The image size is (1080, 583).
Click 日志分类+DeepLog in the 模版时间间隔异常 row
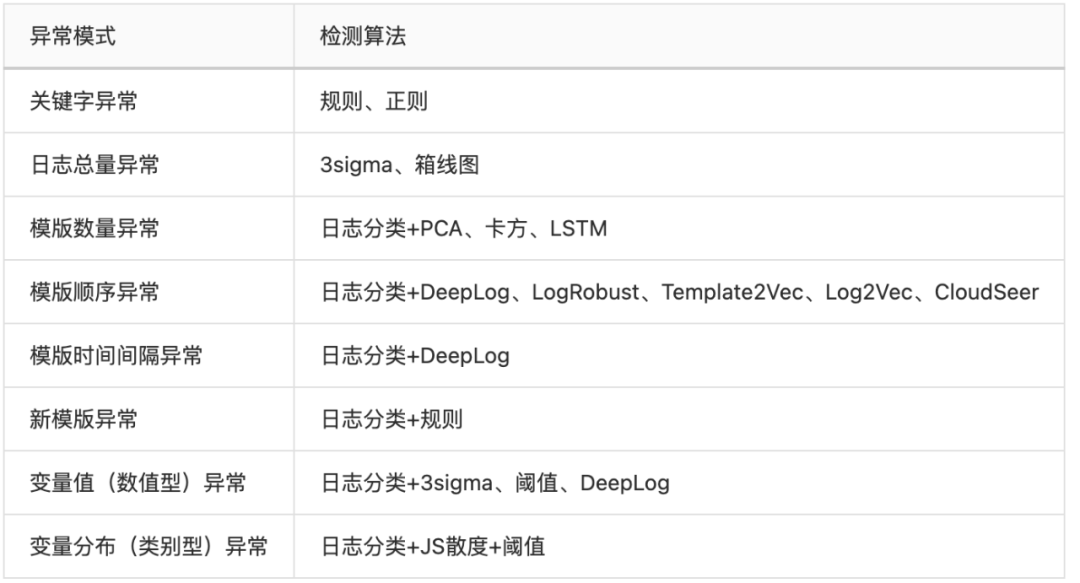click(x=415, y=356)
